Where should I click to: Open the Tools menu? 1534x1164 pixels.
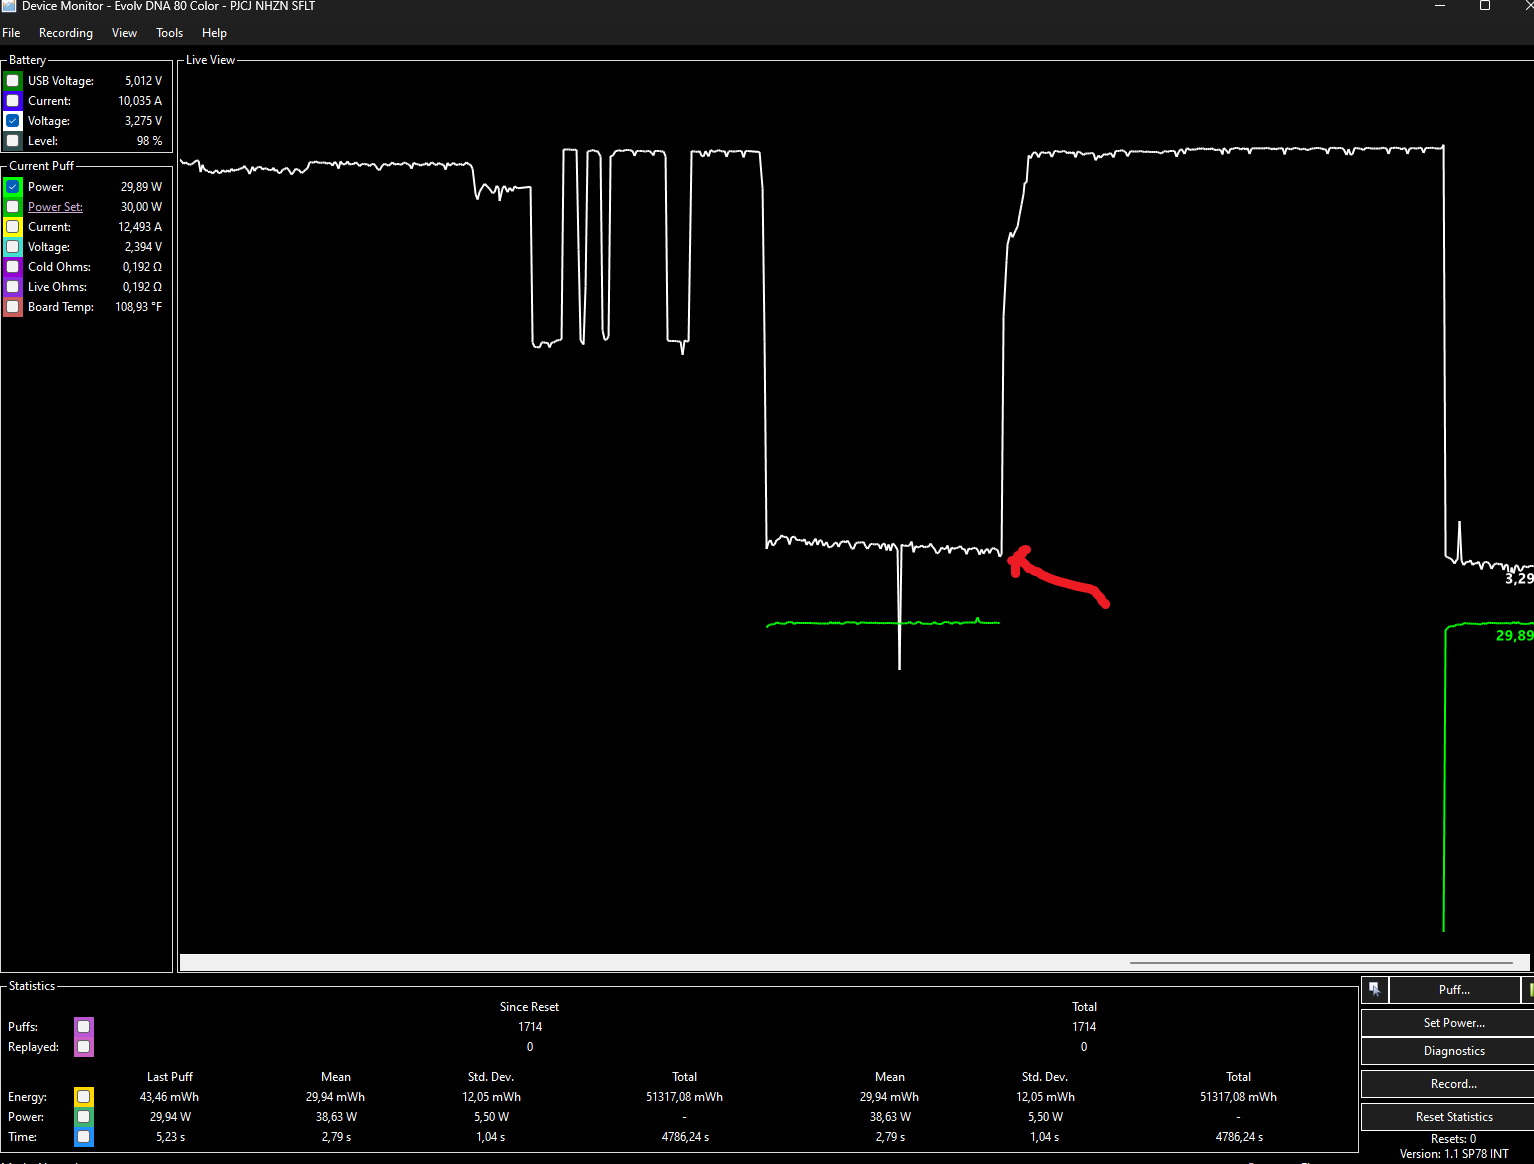click(169, 33)
